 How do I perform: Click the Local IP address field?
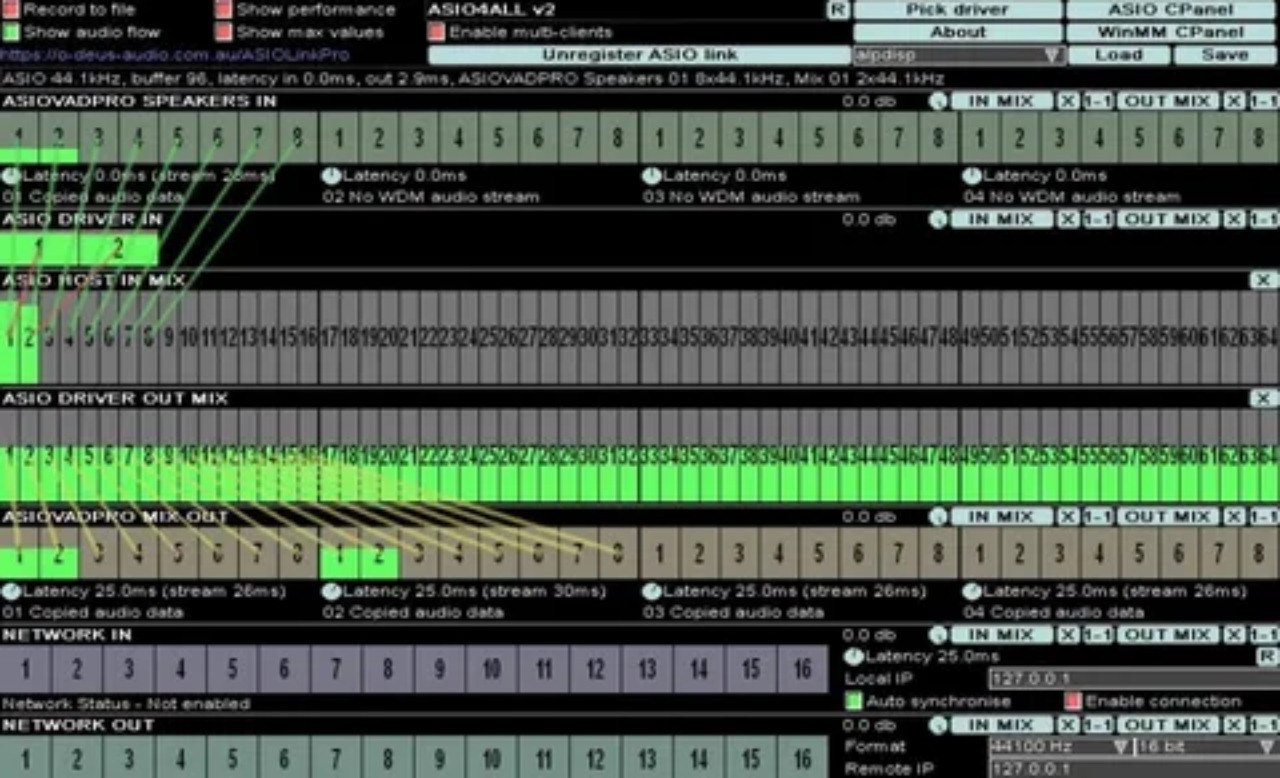1133,679
